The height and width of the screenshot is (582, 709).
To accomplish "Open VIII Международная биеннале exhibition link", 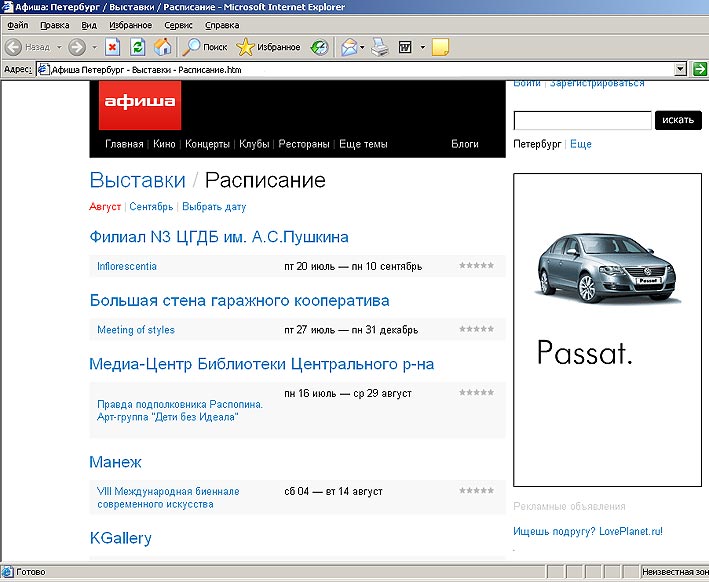I will point(168,498).
